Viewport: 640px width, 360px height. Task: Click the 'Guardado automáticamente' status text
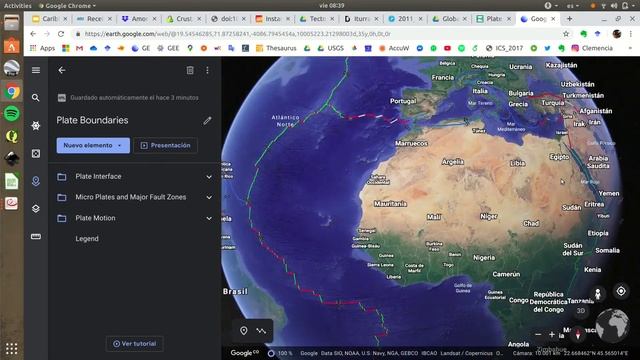[134, 98]
